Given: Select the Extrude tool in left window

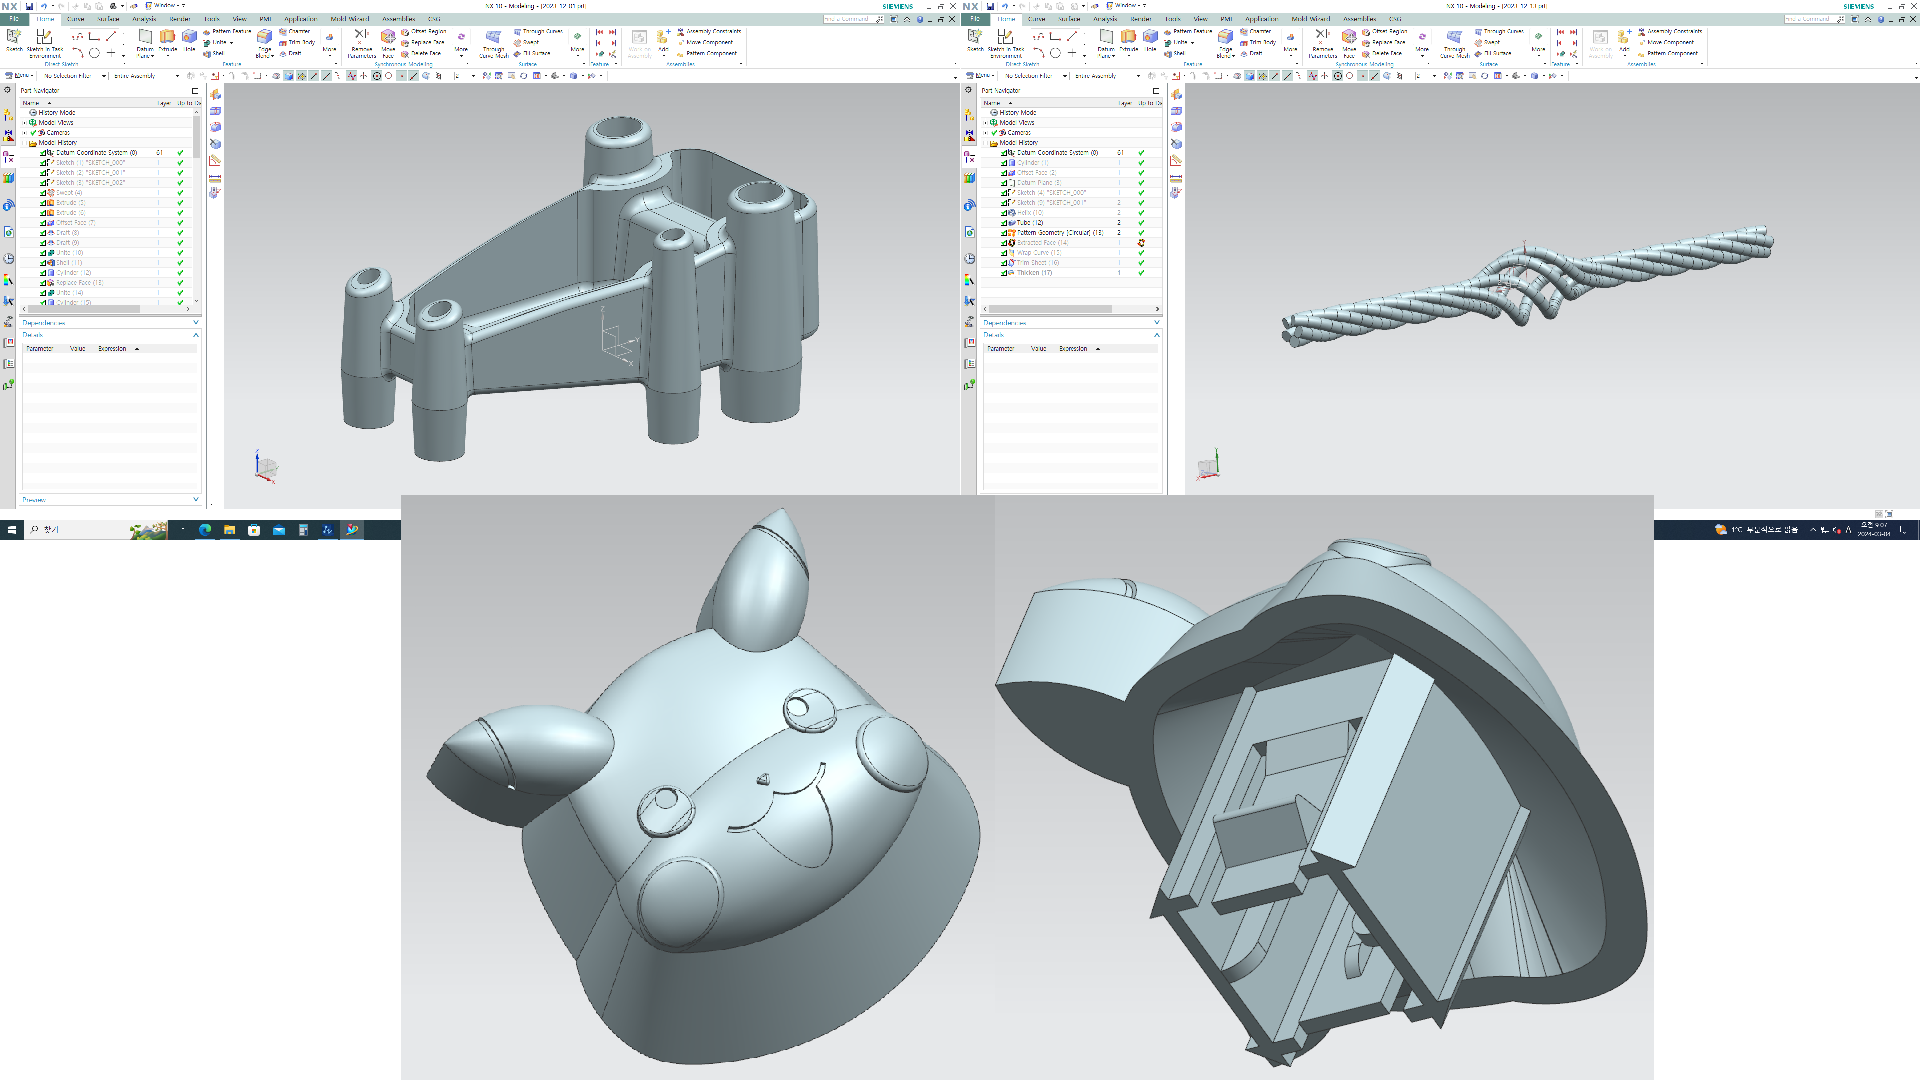Looking at the screenshot, I should pos(167,40).
